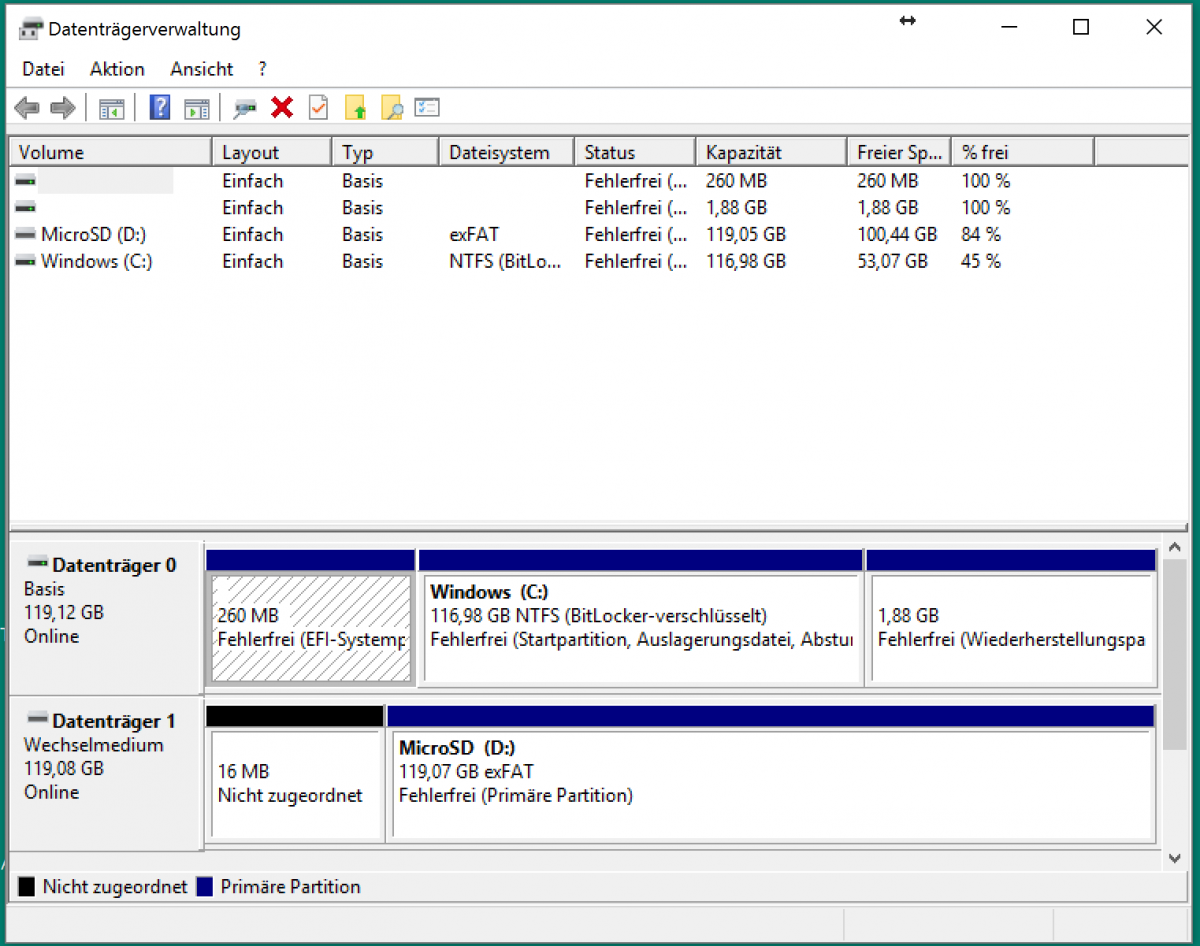Open the Aktion menu
This screenshot has width=1200, height=946.
(117, 69)
